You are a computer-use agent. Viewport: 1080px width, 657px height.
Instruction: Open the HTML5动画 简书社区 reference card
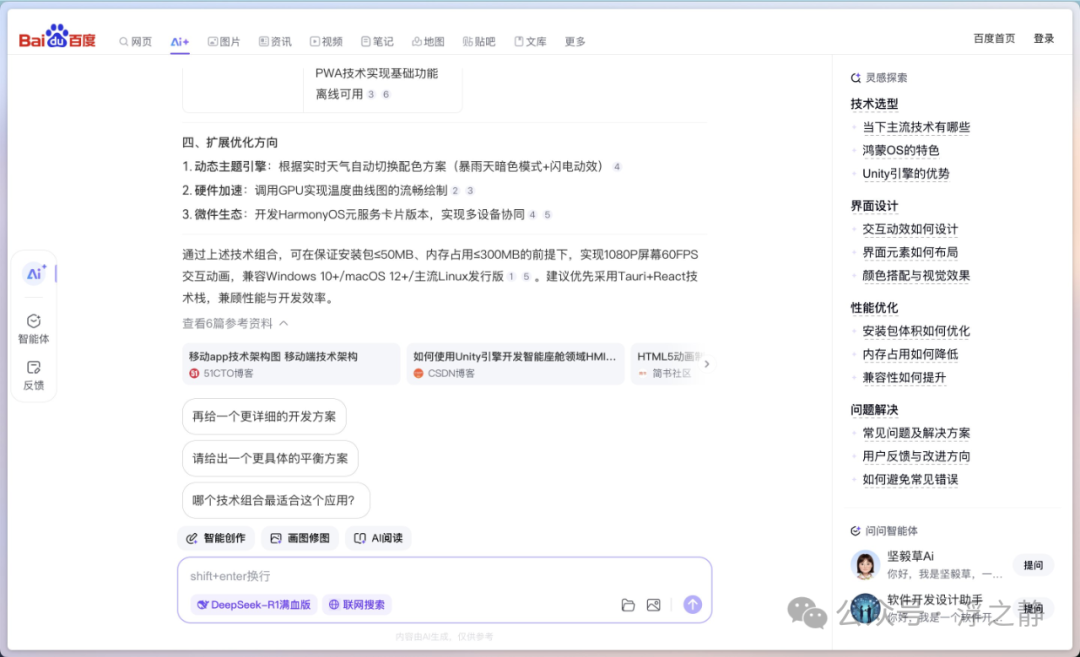(665, 364)
